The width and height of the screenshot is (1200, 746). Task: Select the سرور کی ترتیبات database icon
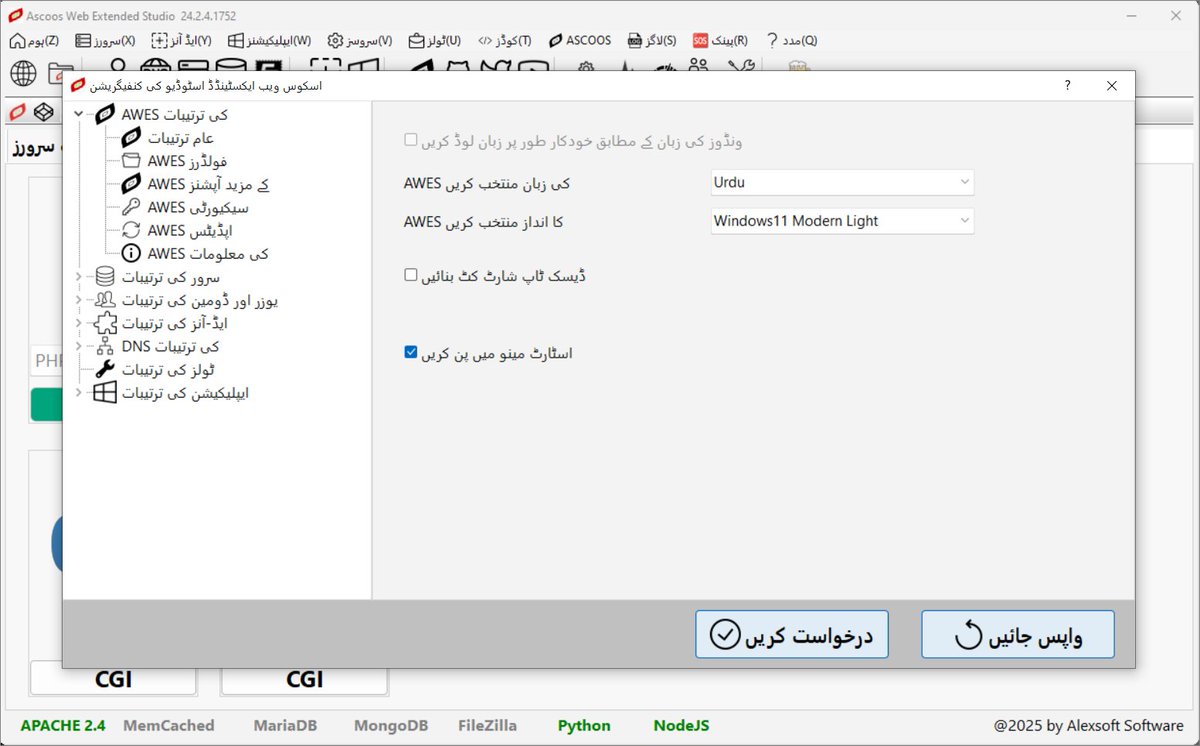coord(105,276)
